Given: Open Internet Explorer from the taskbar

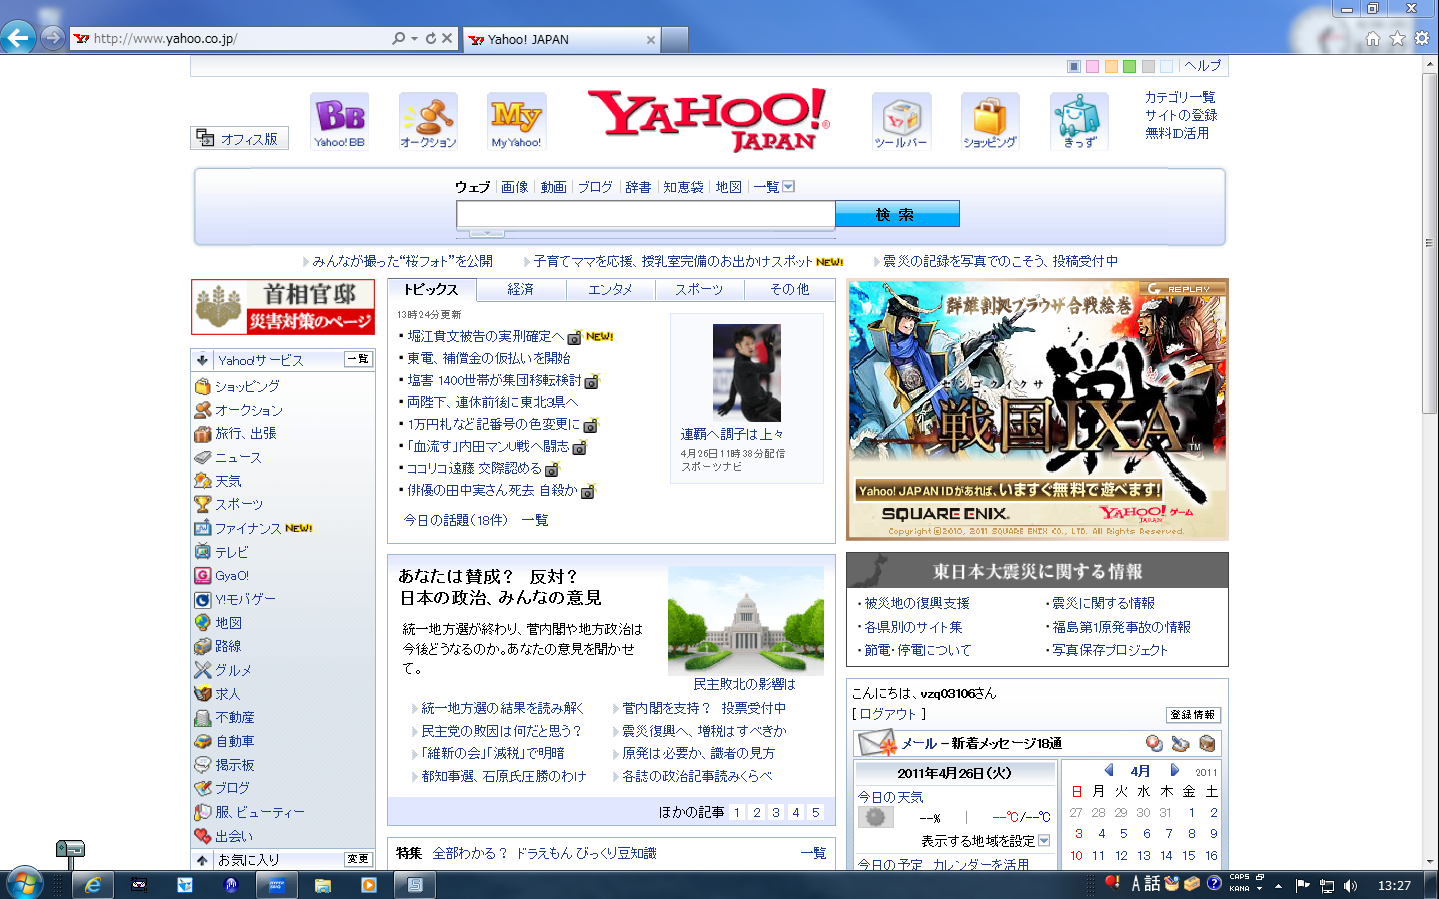Looking at the screenshot, I should point(92,884).
